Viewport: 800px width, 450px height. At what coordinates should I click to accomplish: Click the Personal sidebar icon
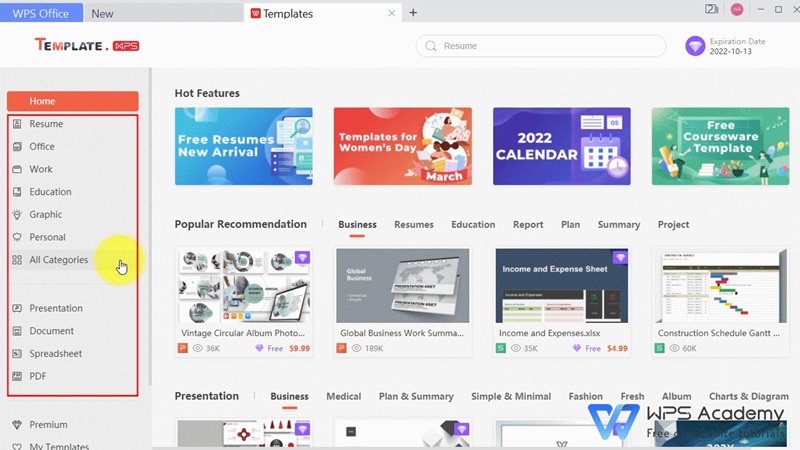pyautogui.click(x=17, y=237)
